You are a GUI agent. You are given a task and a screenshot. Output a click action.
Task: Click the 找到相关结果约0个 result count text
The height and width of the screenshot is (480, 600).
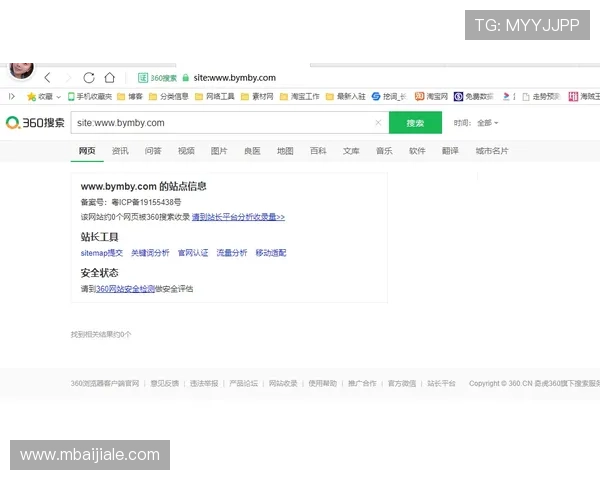101,335
